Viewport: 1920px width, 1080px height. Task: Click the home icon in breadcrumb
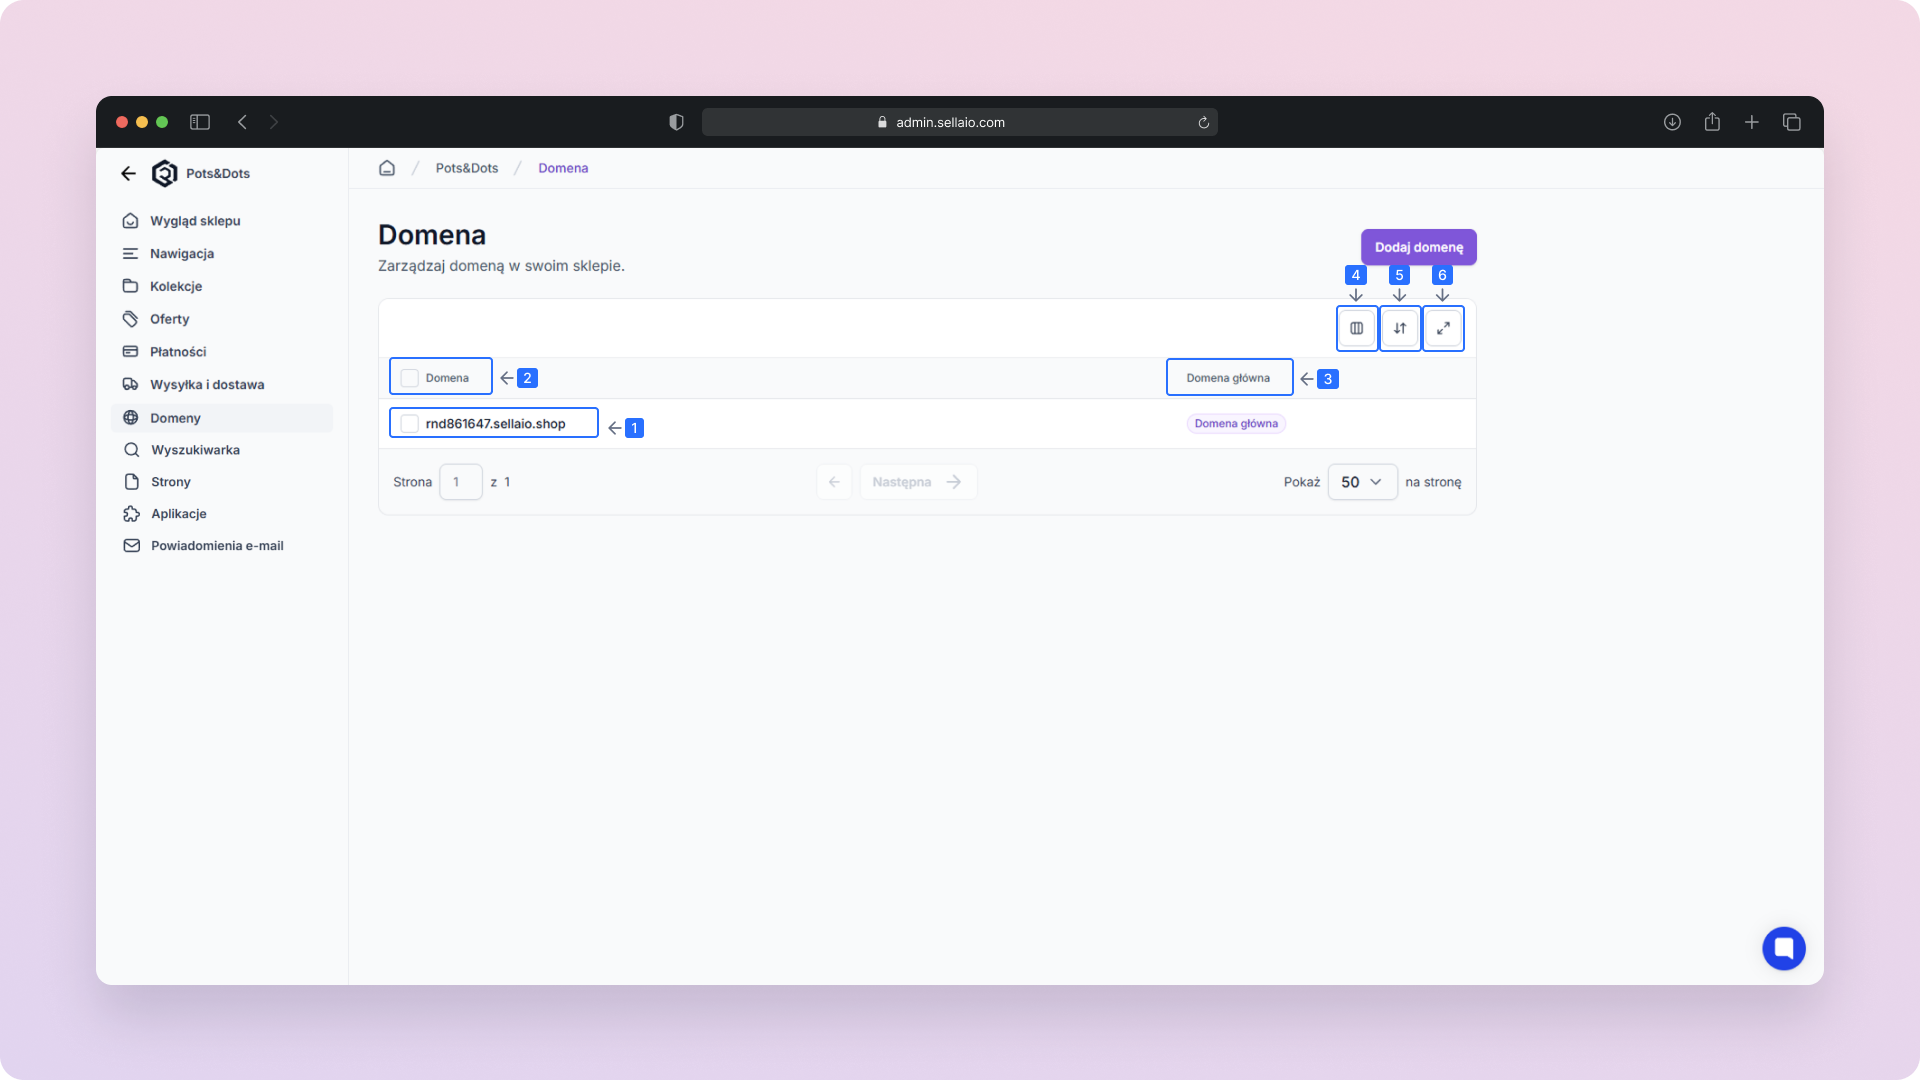coord(387,168)
